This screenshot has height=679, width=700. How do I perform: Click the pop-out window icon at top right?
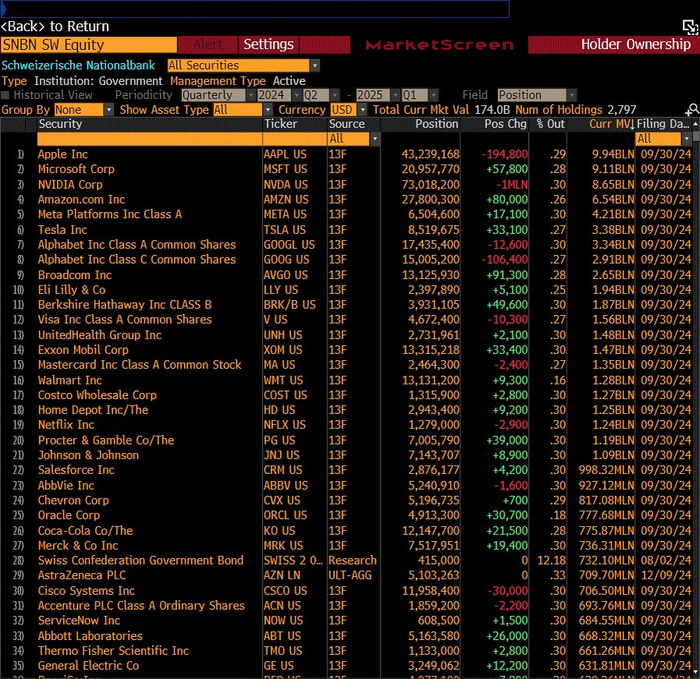[688, 26]
